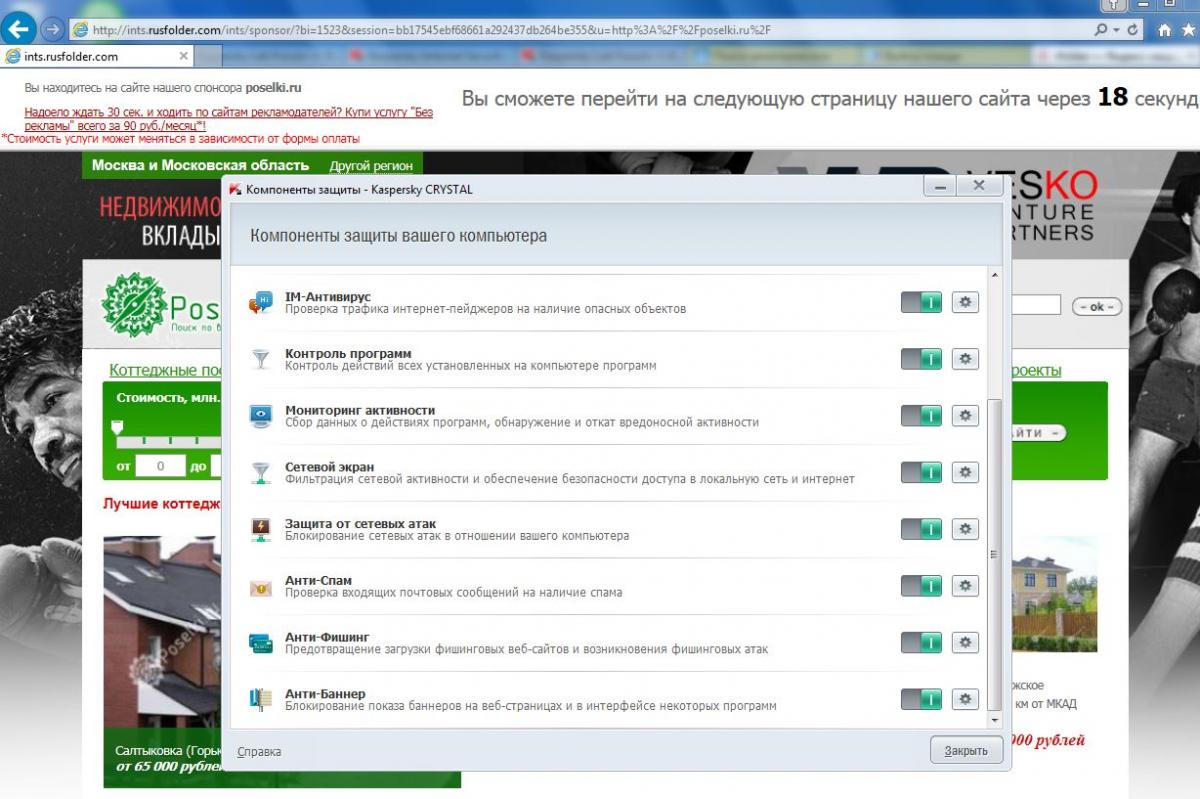
Task: Toggle the Анти-Спам switch
Action: point(921,585)
